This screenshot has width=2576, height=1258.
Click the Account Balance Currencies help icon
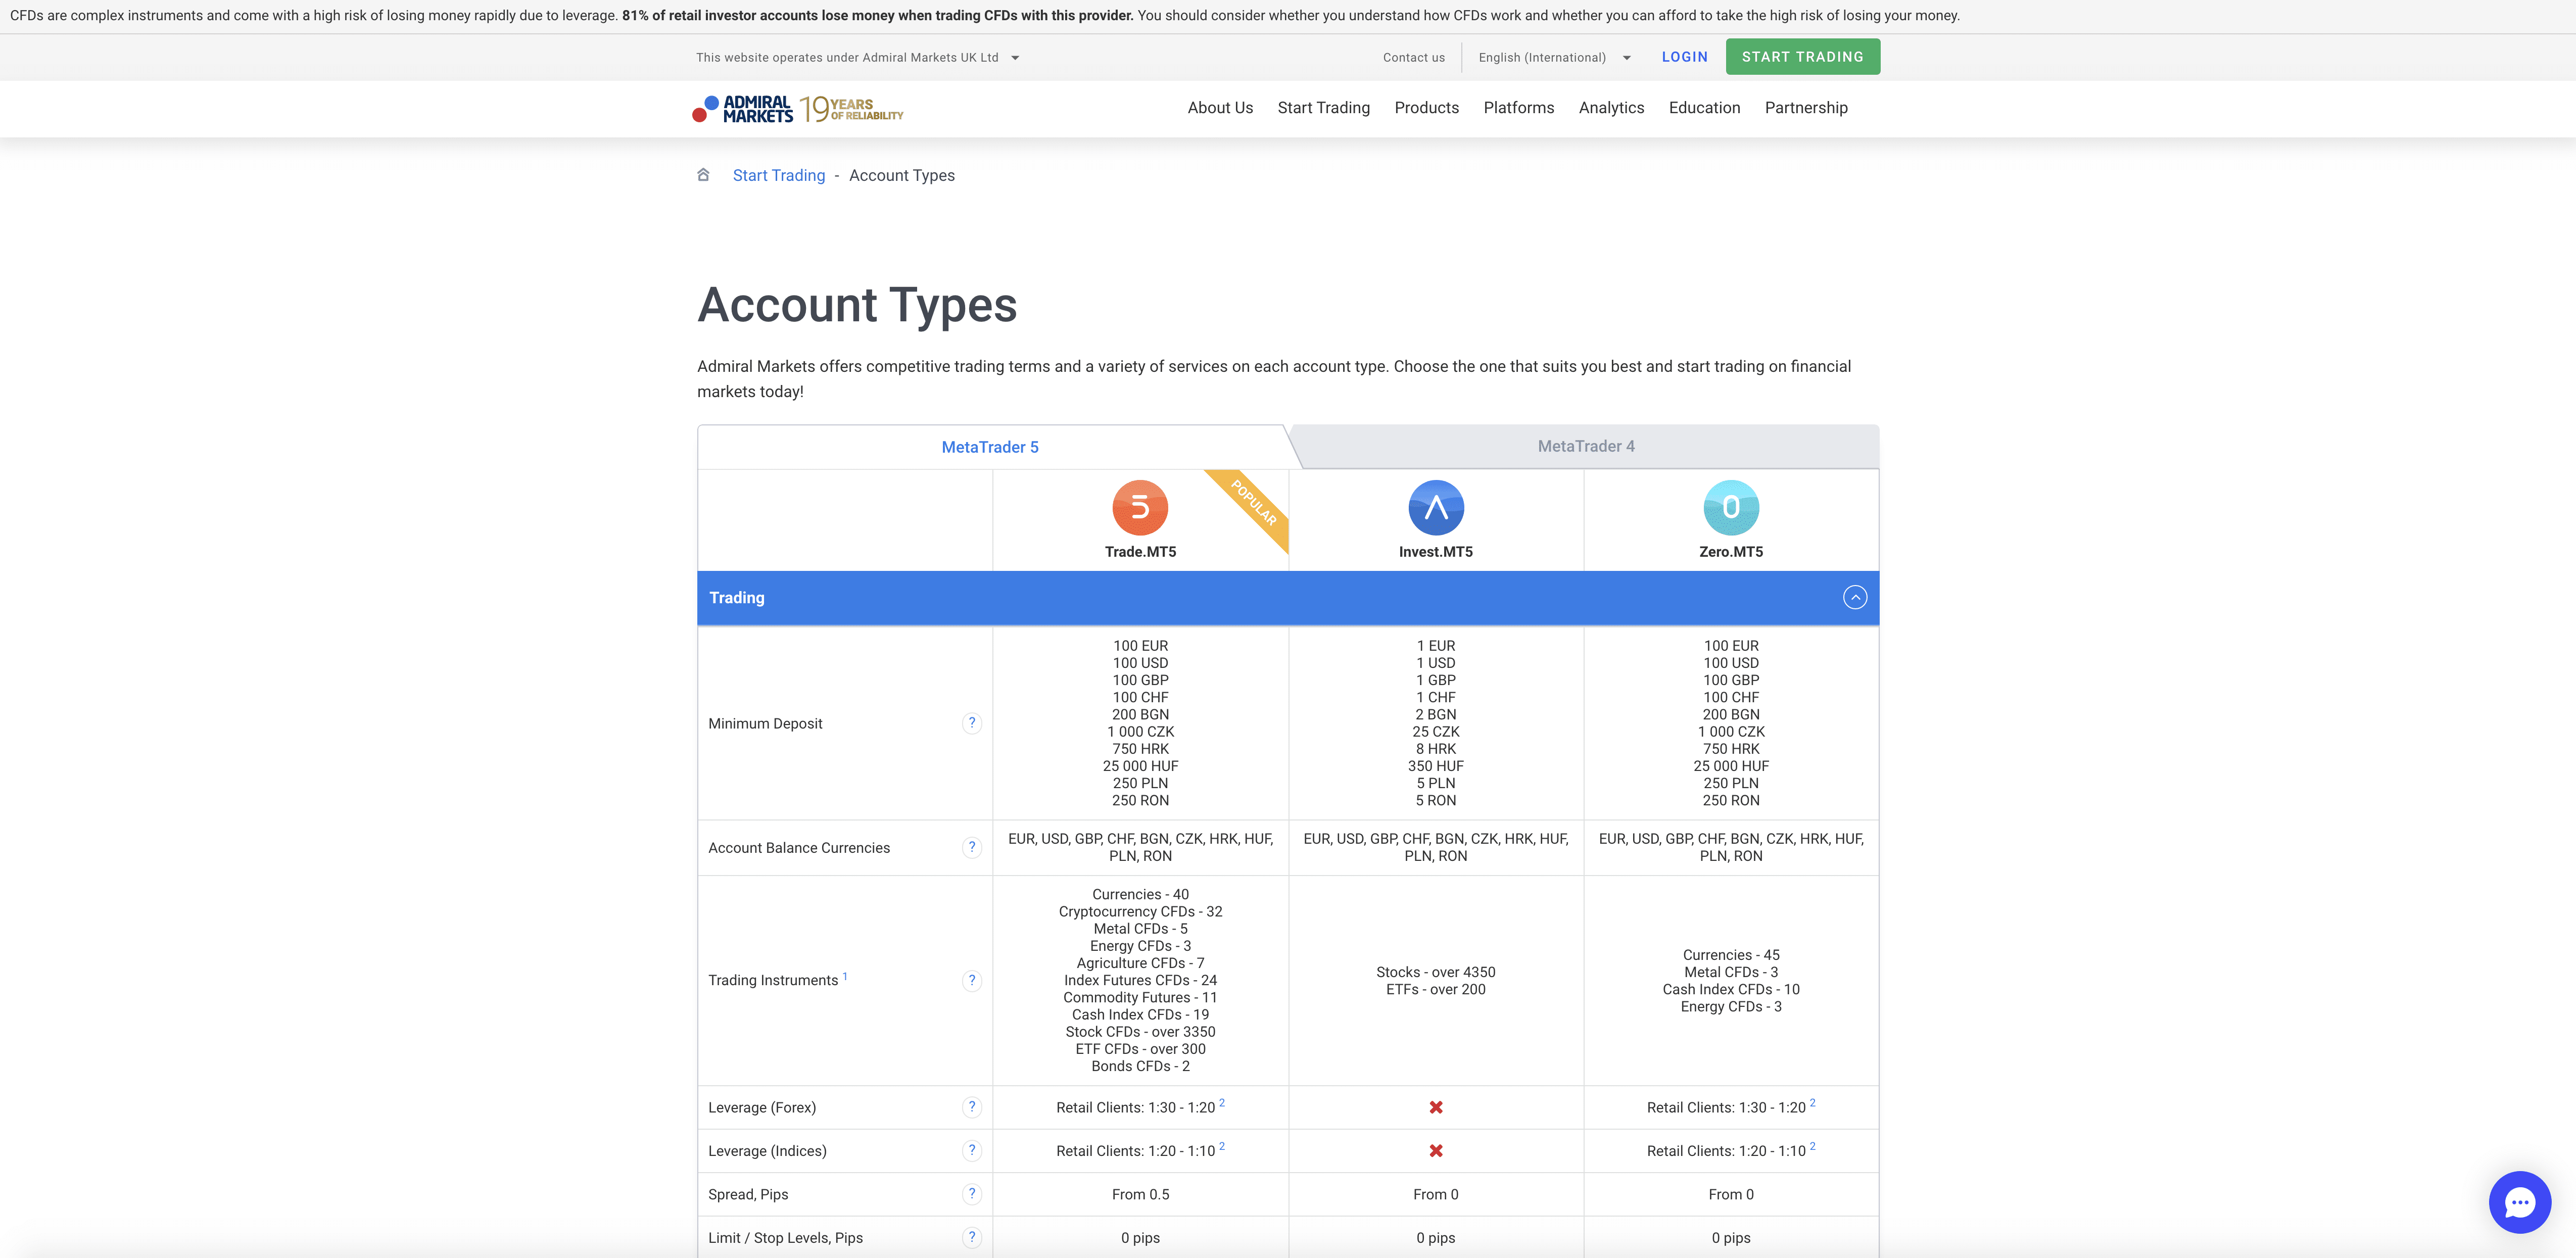[971, 848]
